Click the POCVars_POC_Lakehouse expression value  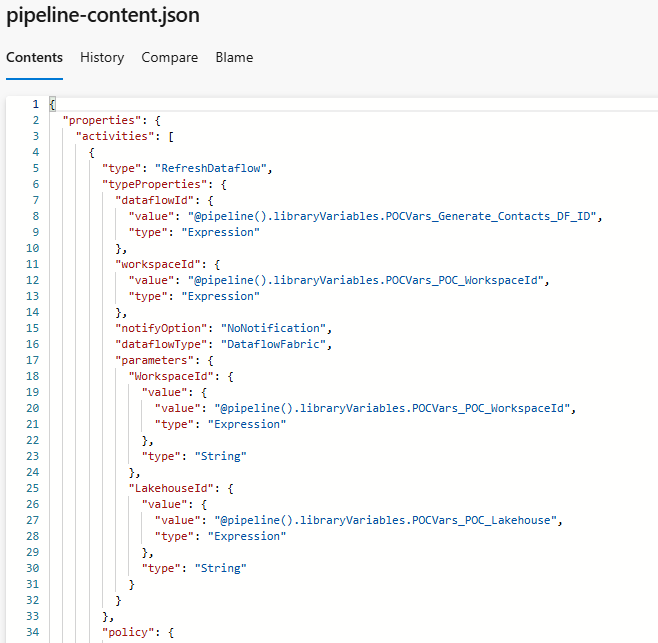pyautogui.click(x=385, y=520)
